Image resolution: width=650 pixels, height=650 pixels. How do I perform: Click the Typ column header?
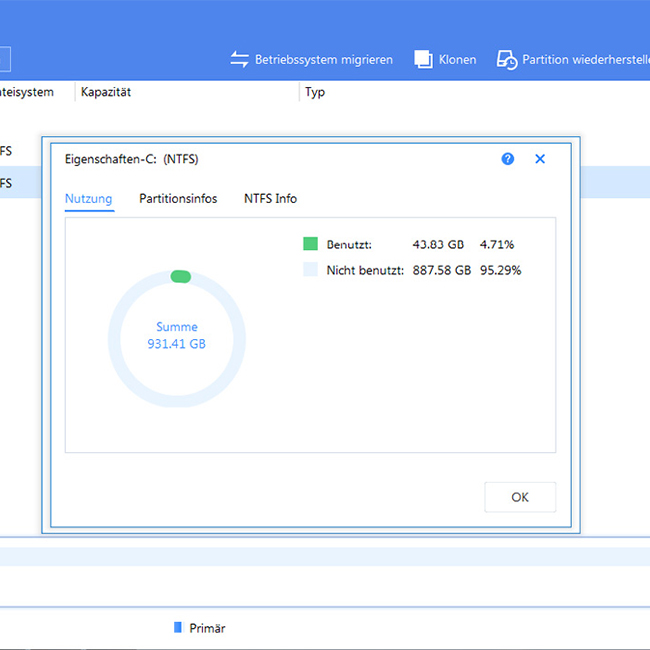coord(315,92)
